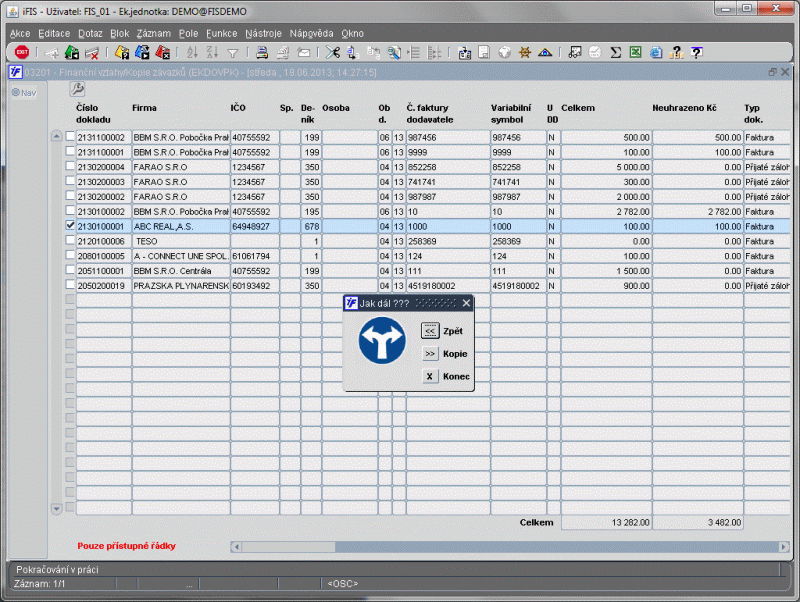
Task: Open the Dotaz menu
Action: [x=90, y=34]
